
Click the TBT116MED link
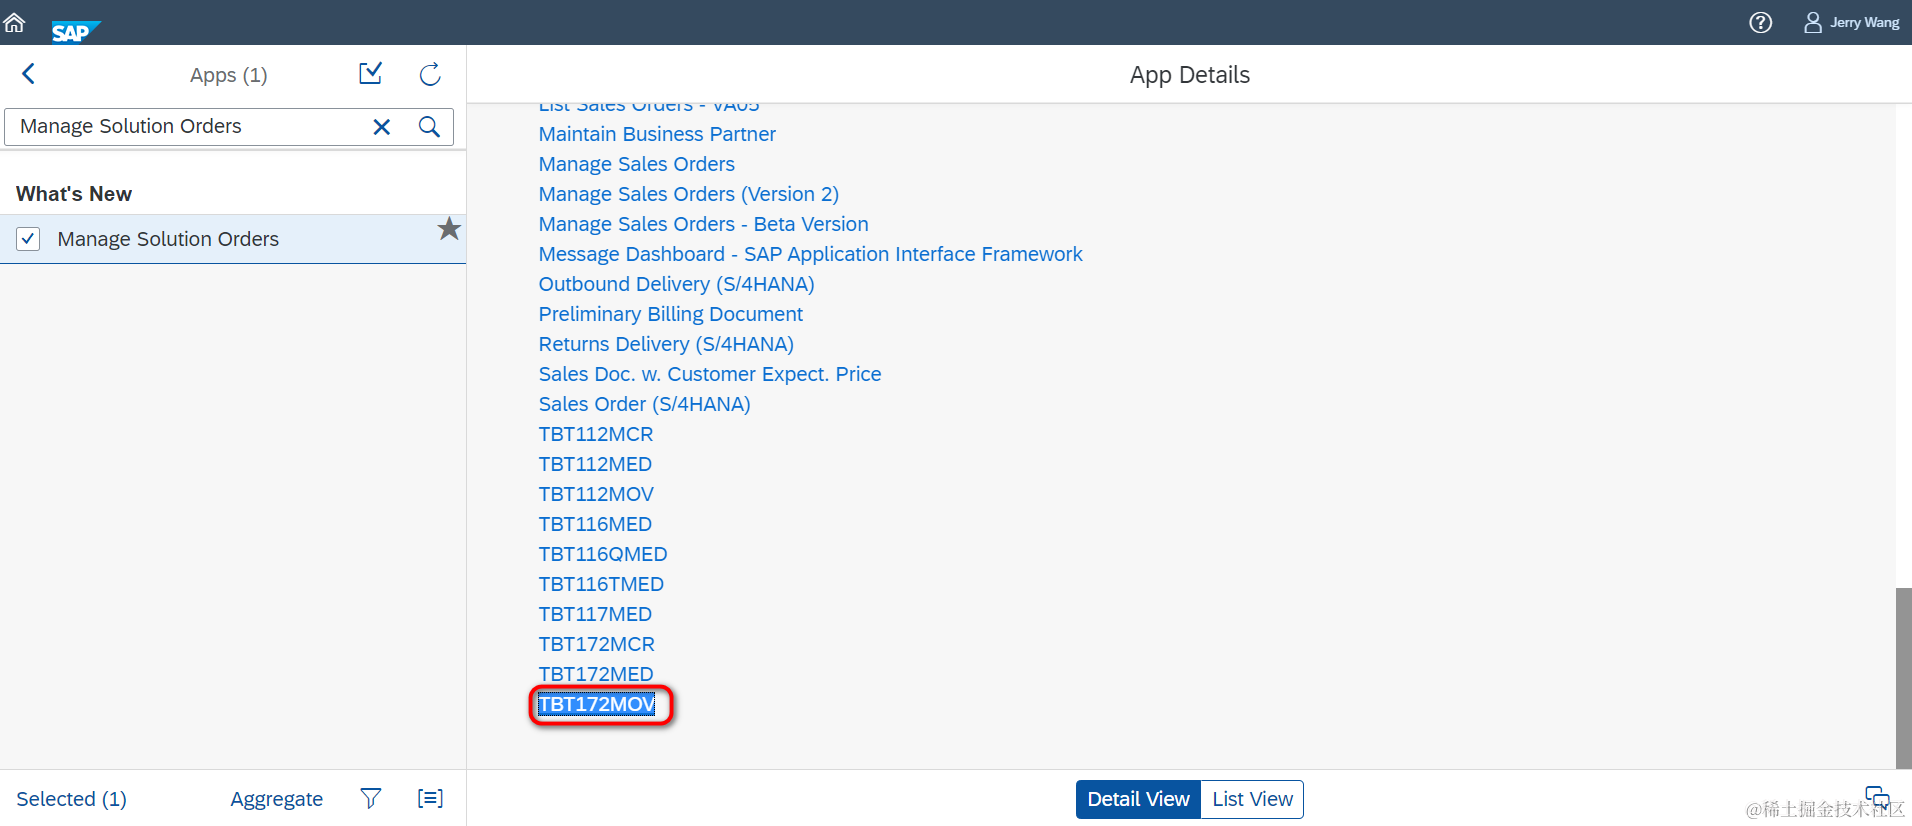coord(595,524)
